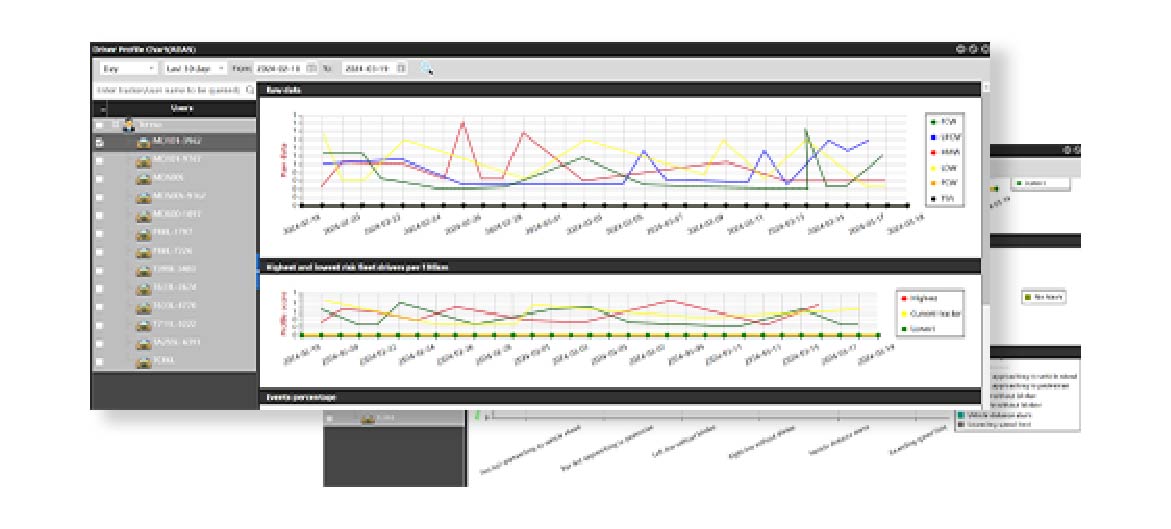Click the search icon beside the tracker name field

tap(250, 90)
